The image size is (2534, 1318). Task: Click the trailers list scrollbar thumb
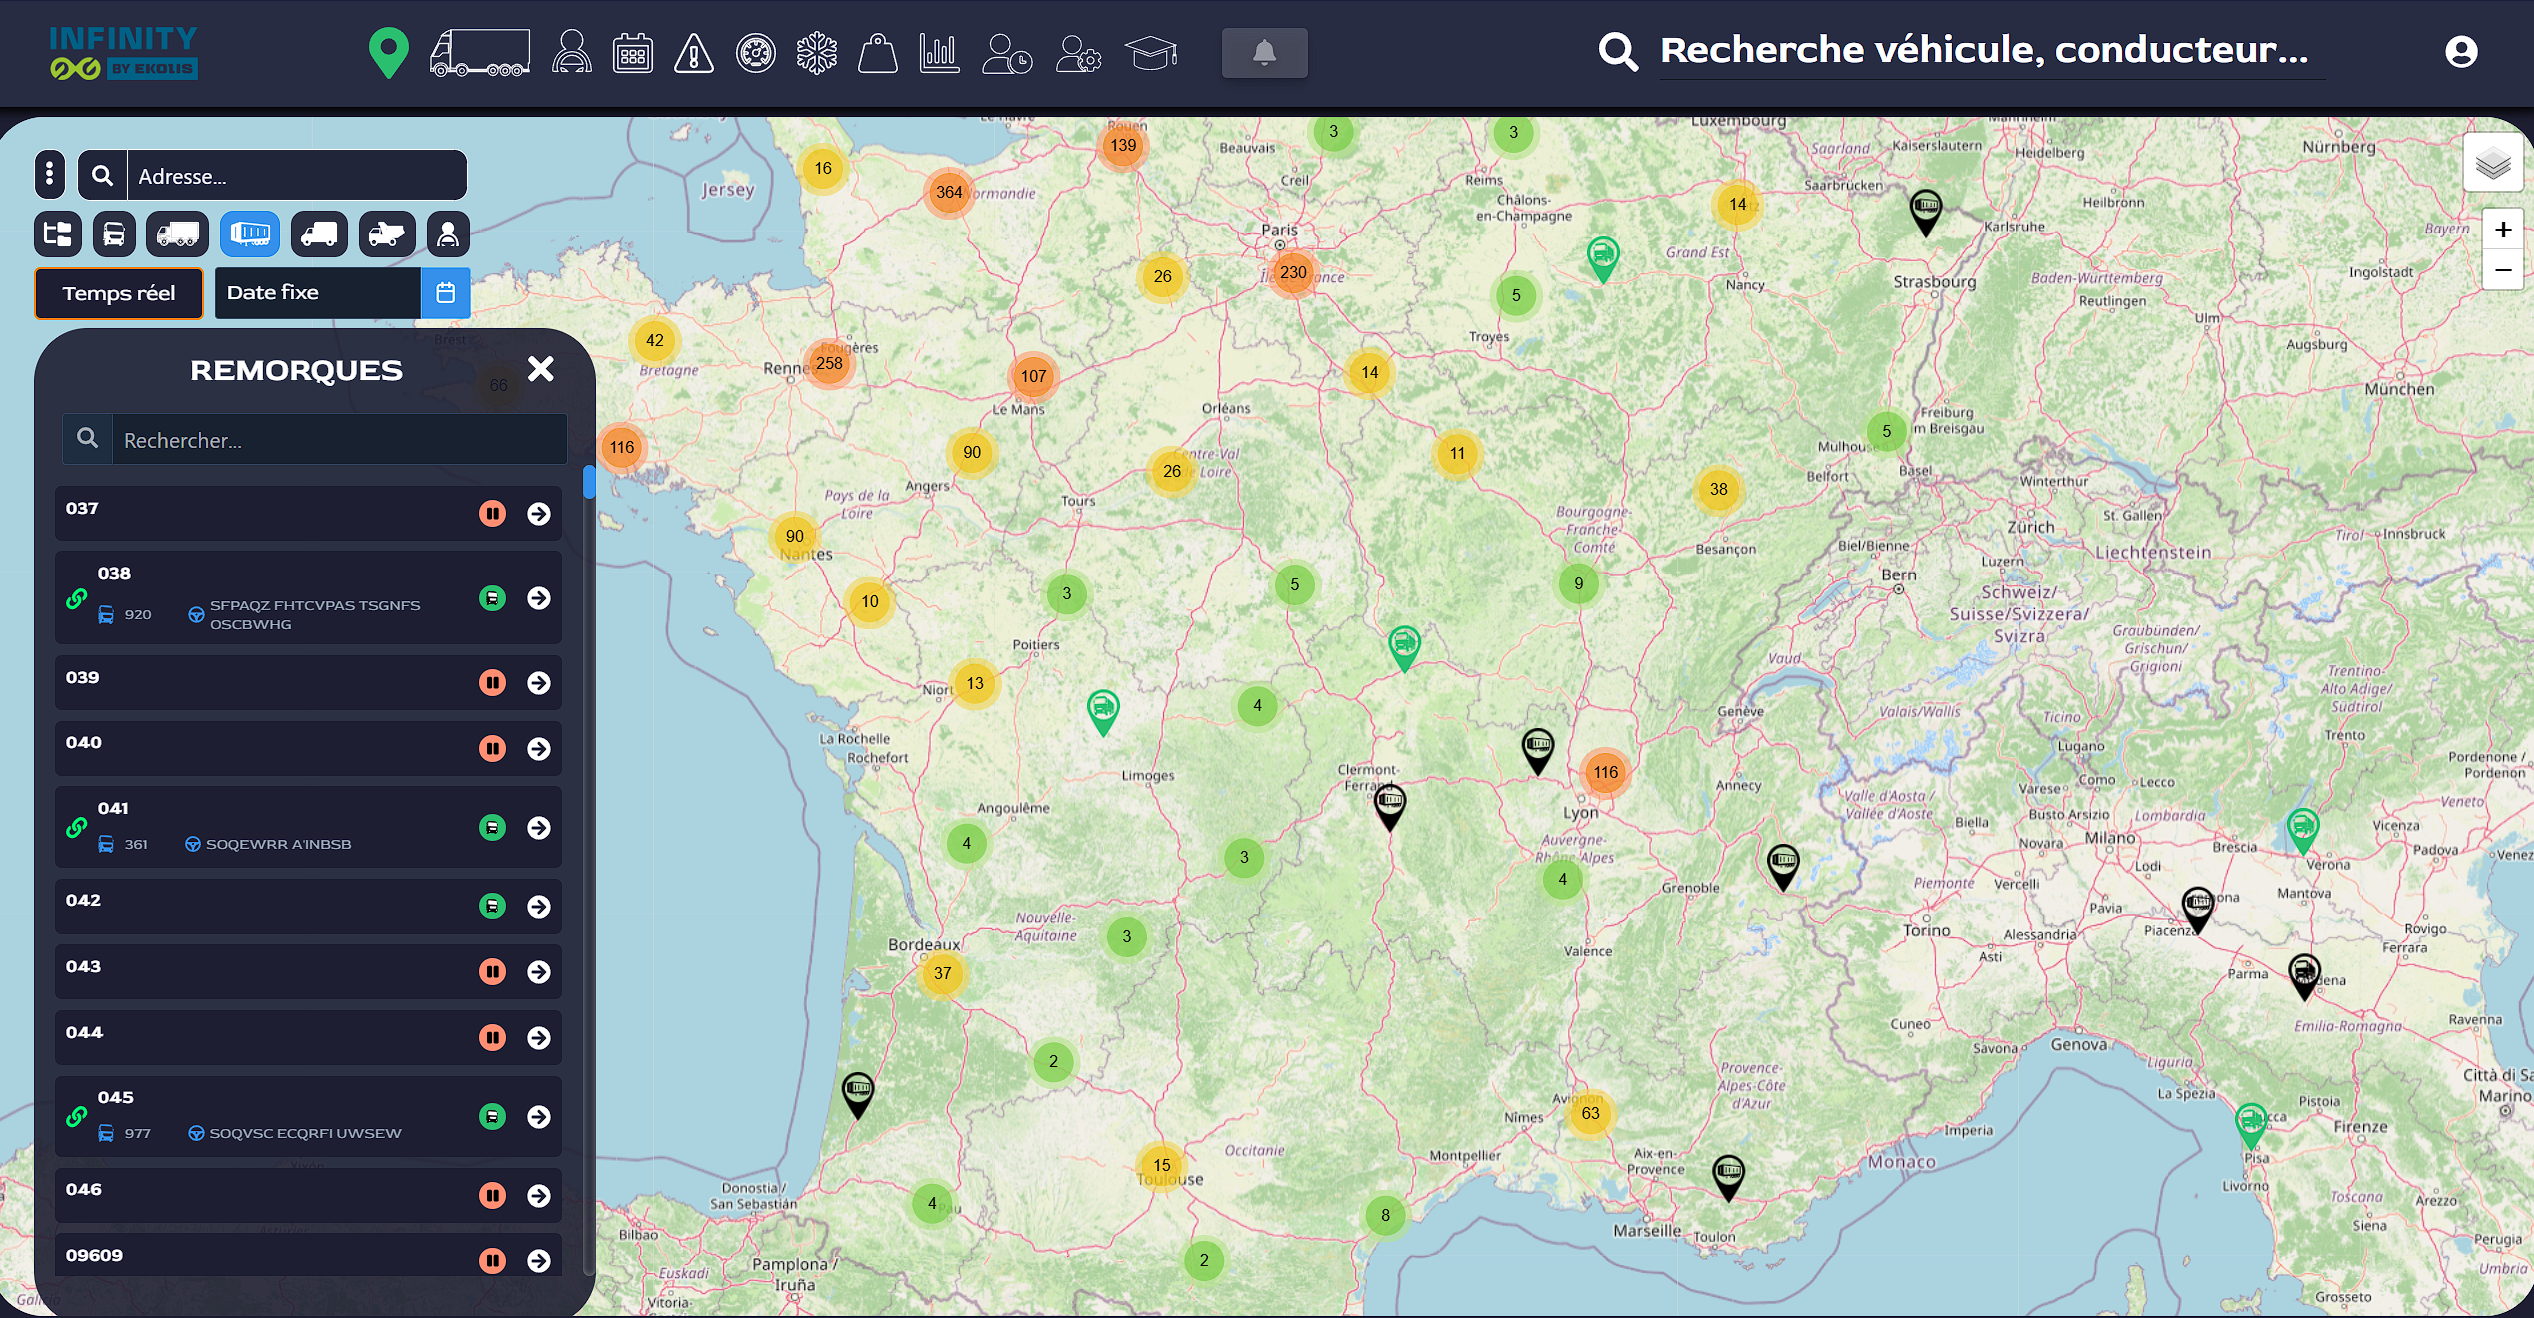tap(589, 482)
